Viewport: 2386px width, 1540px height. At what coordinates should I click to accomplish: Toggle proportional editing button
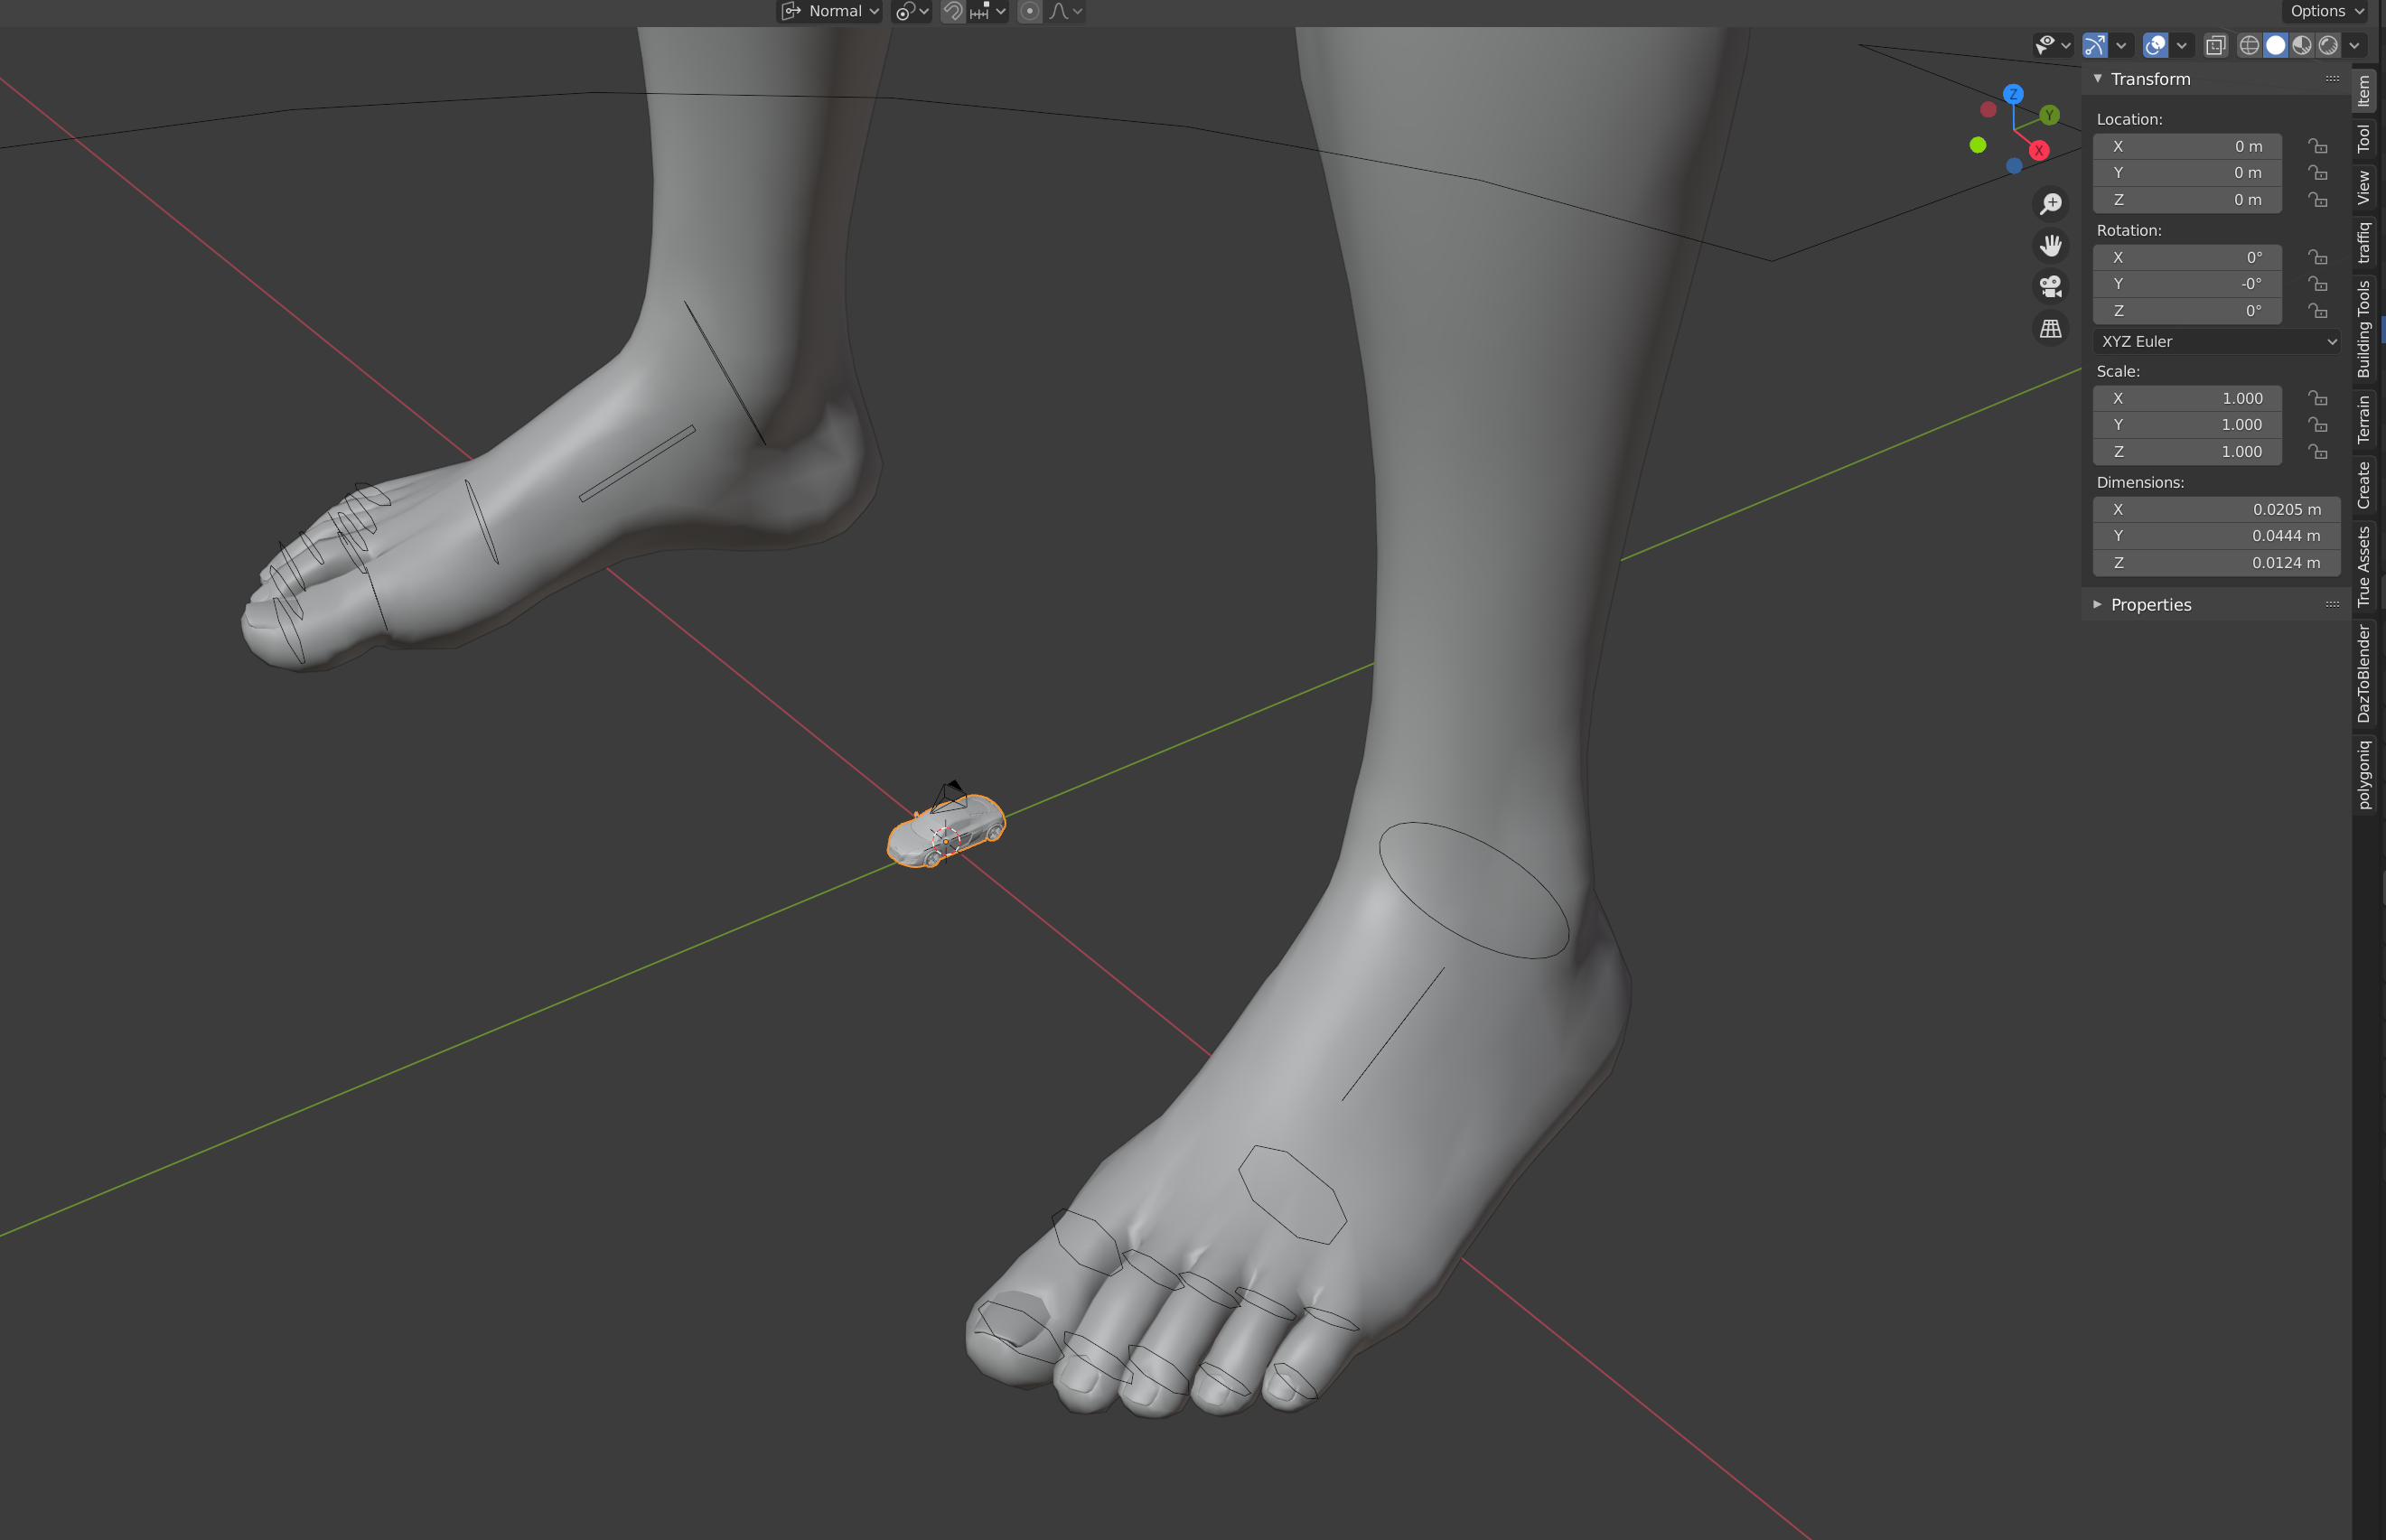point(1030,11)
